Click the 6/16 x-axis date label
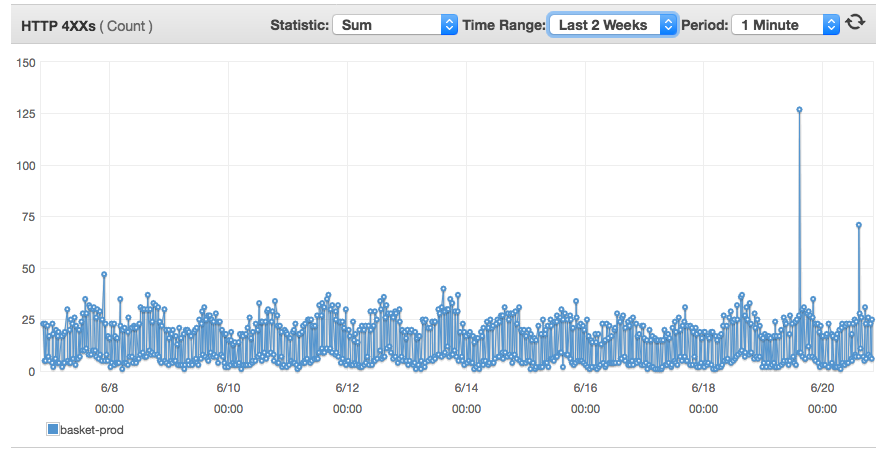 click(585, 388)
